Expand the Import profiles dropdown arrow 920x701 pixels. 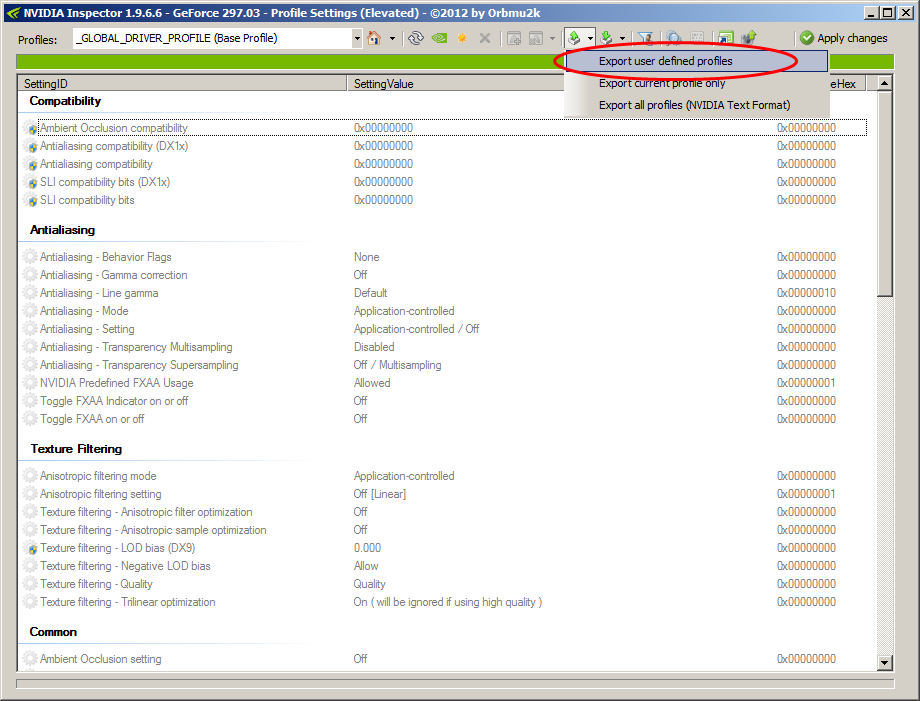coord(622,39)
